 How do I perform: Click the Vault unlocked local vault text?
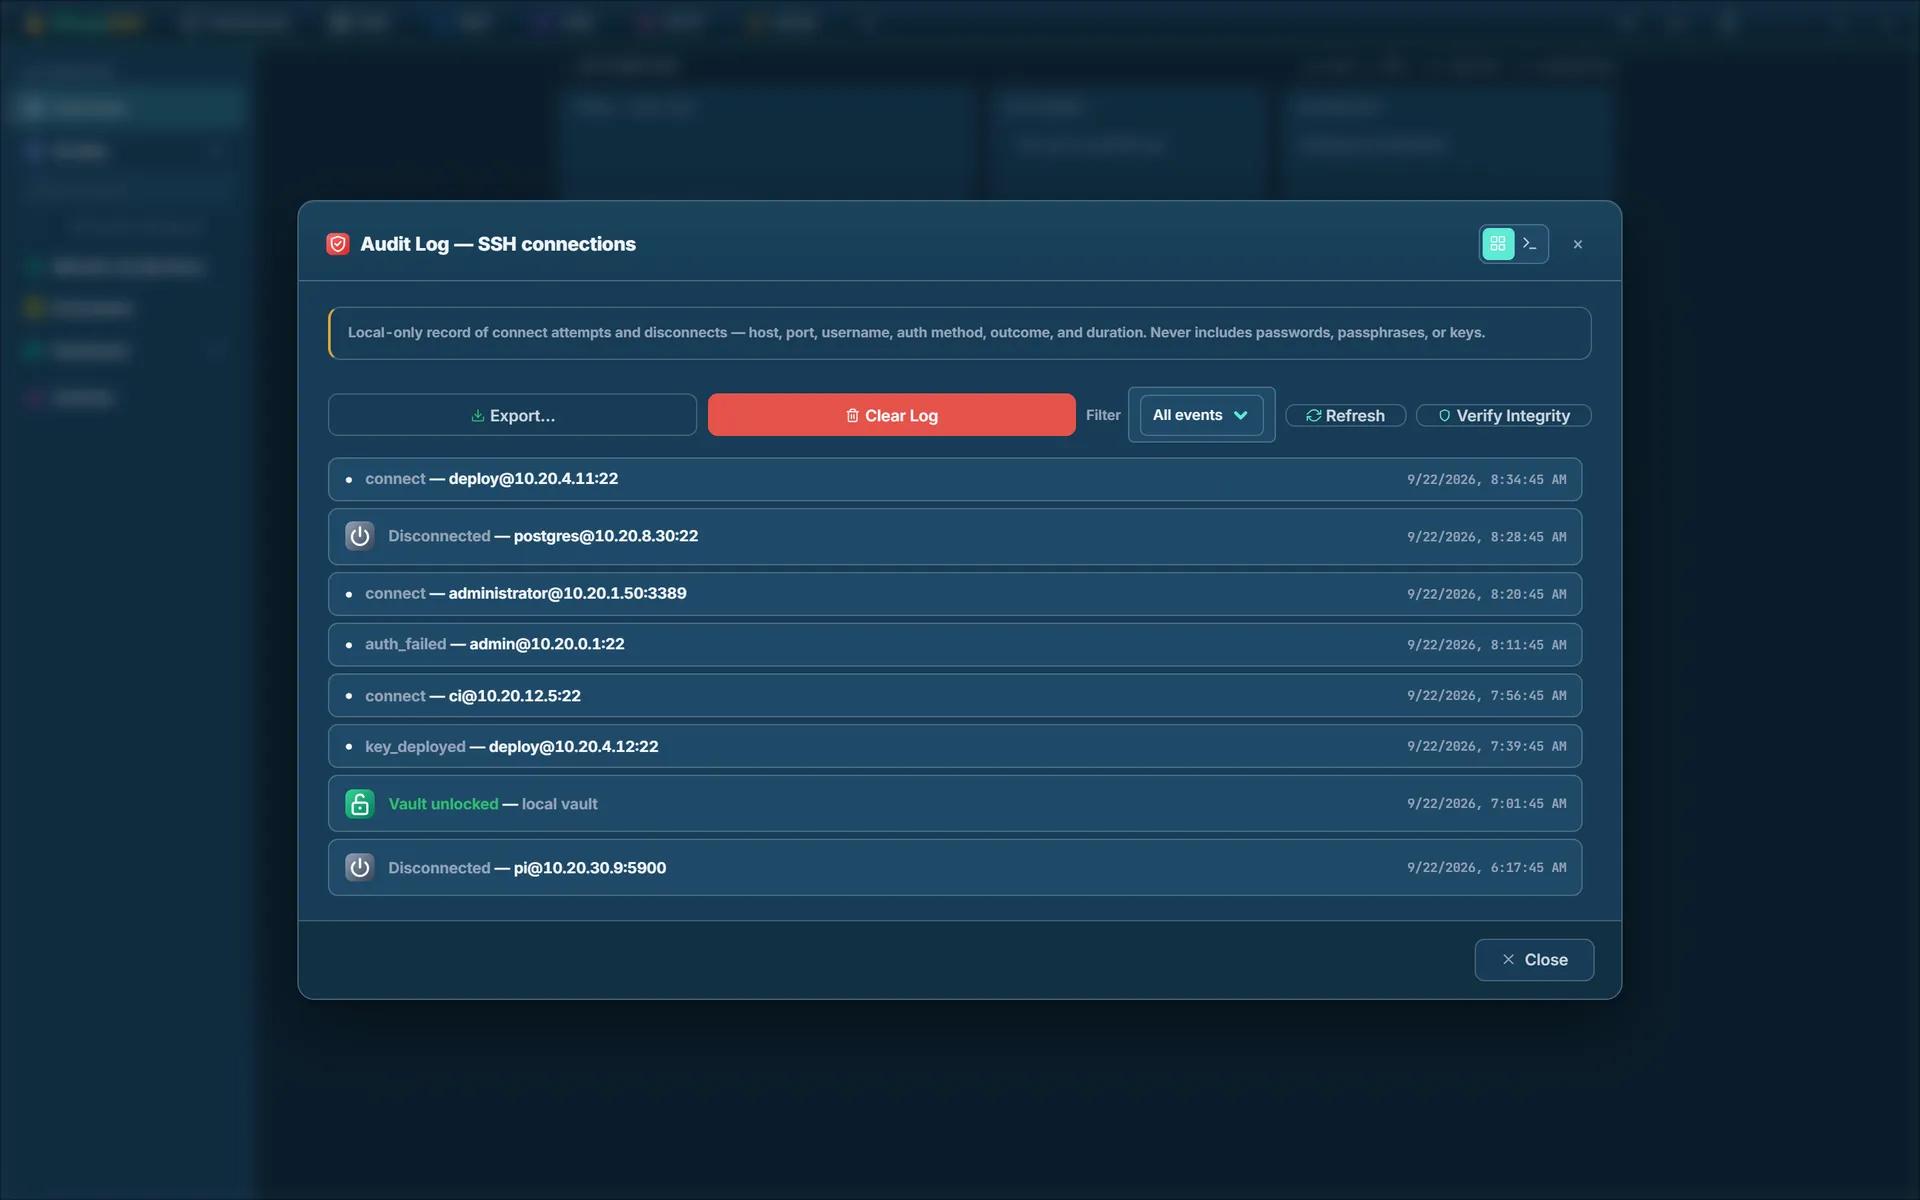coord(493,804)
